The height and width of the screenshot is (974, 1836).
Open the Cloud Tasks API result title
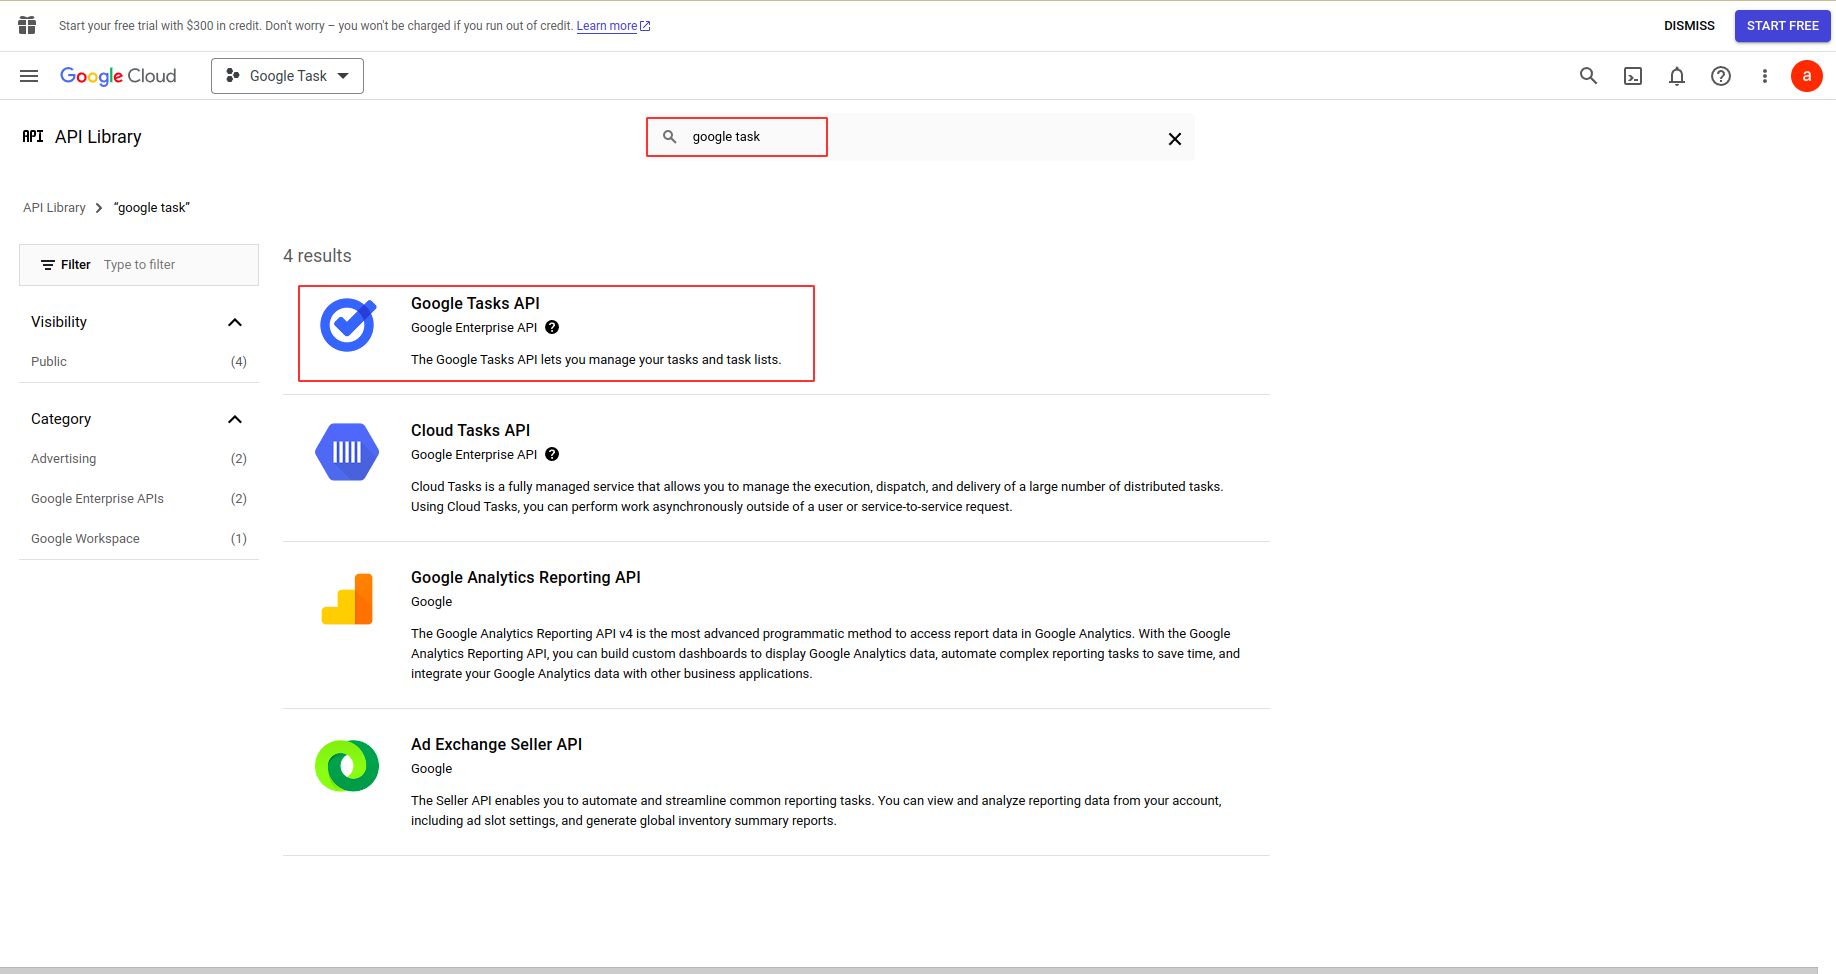pyautogui.click(x=470, y=431)
